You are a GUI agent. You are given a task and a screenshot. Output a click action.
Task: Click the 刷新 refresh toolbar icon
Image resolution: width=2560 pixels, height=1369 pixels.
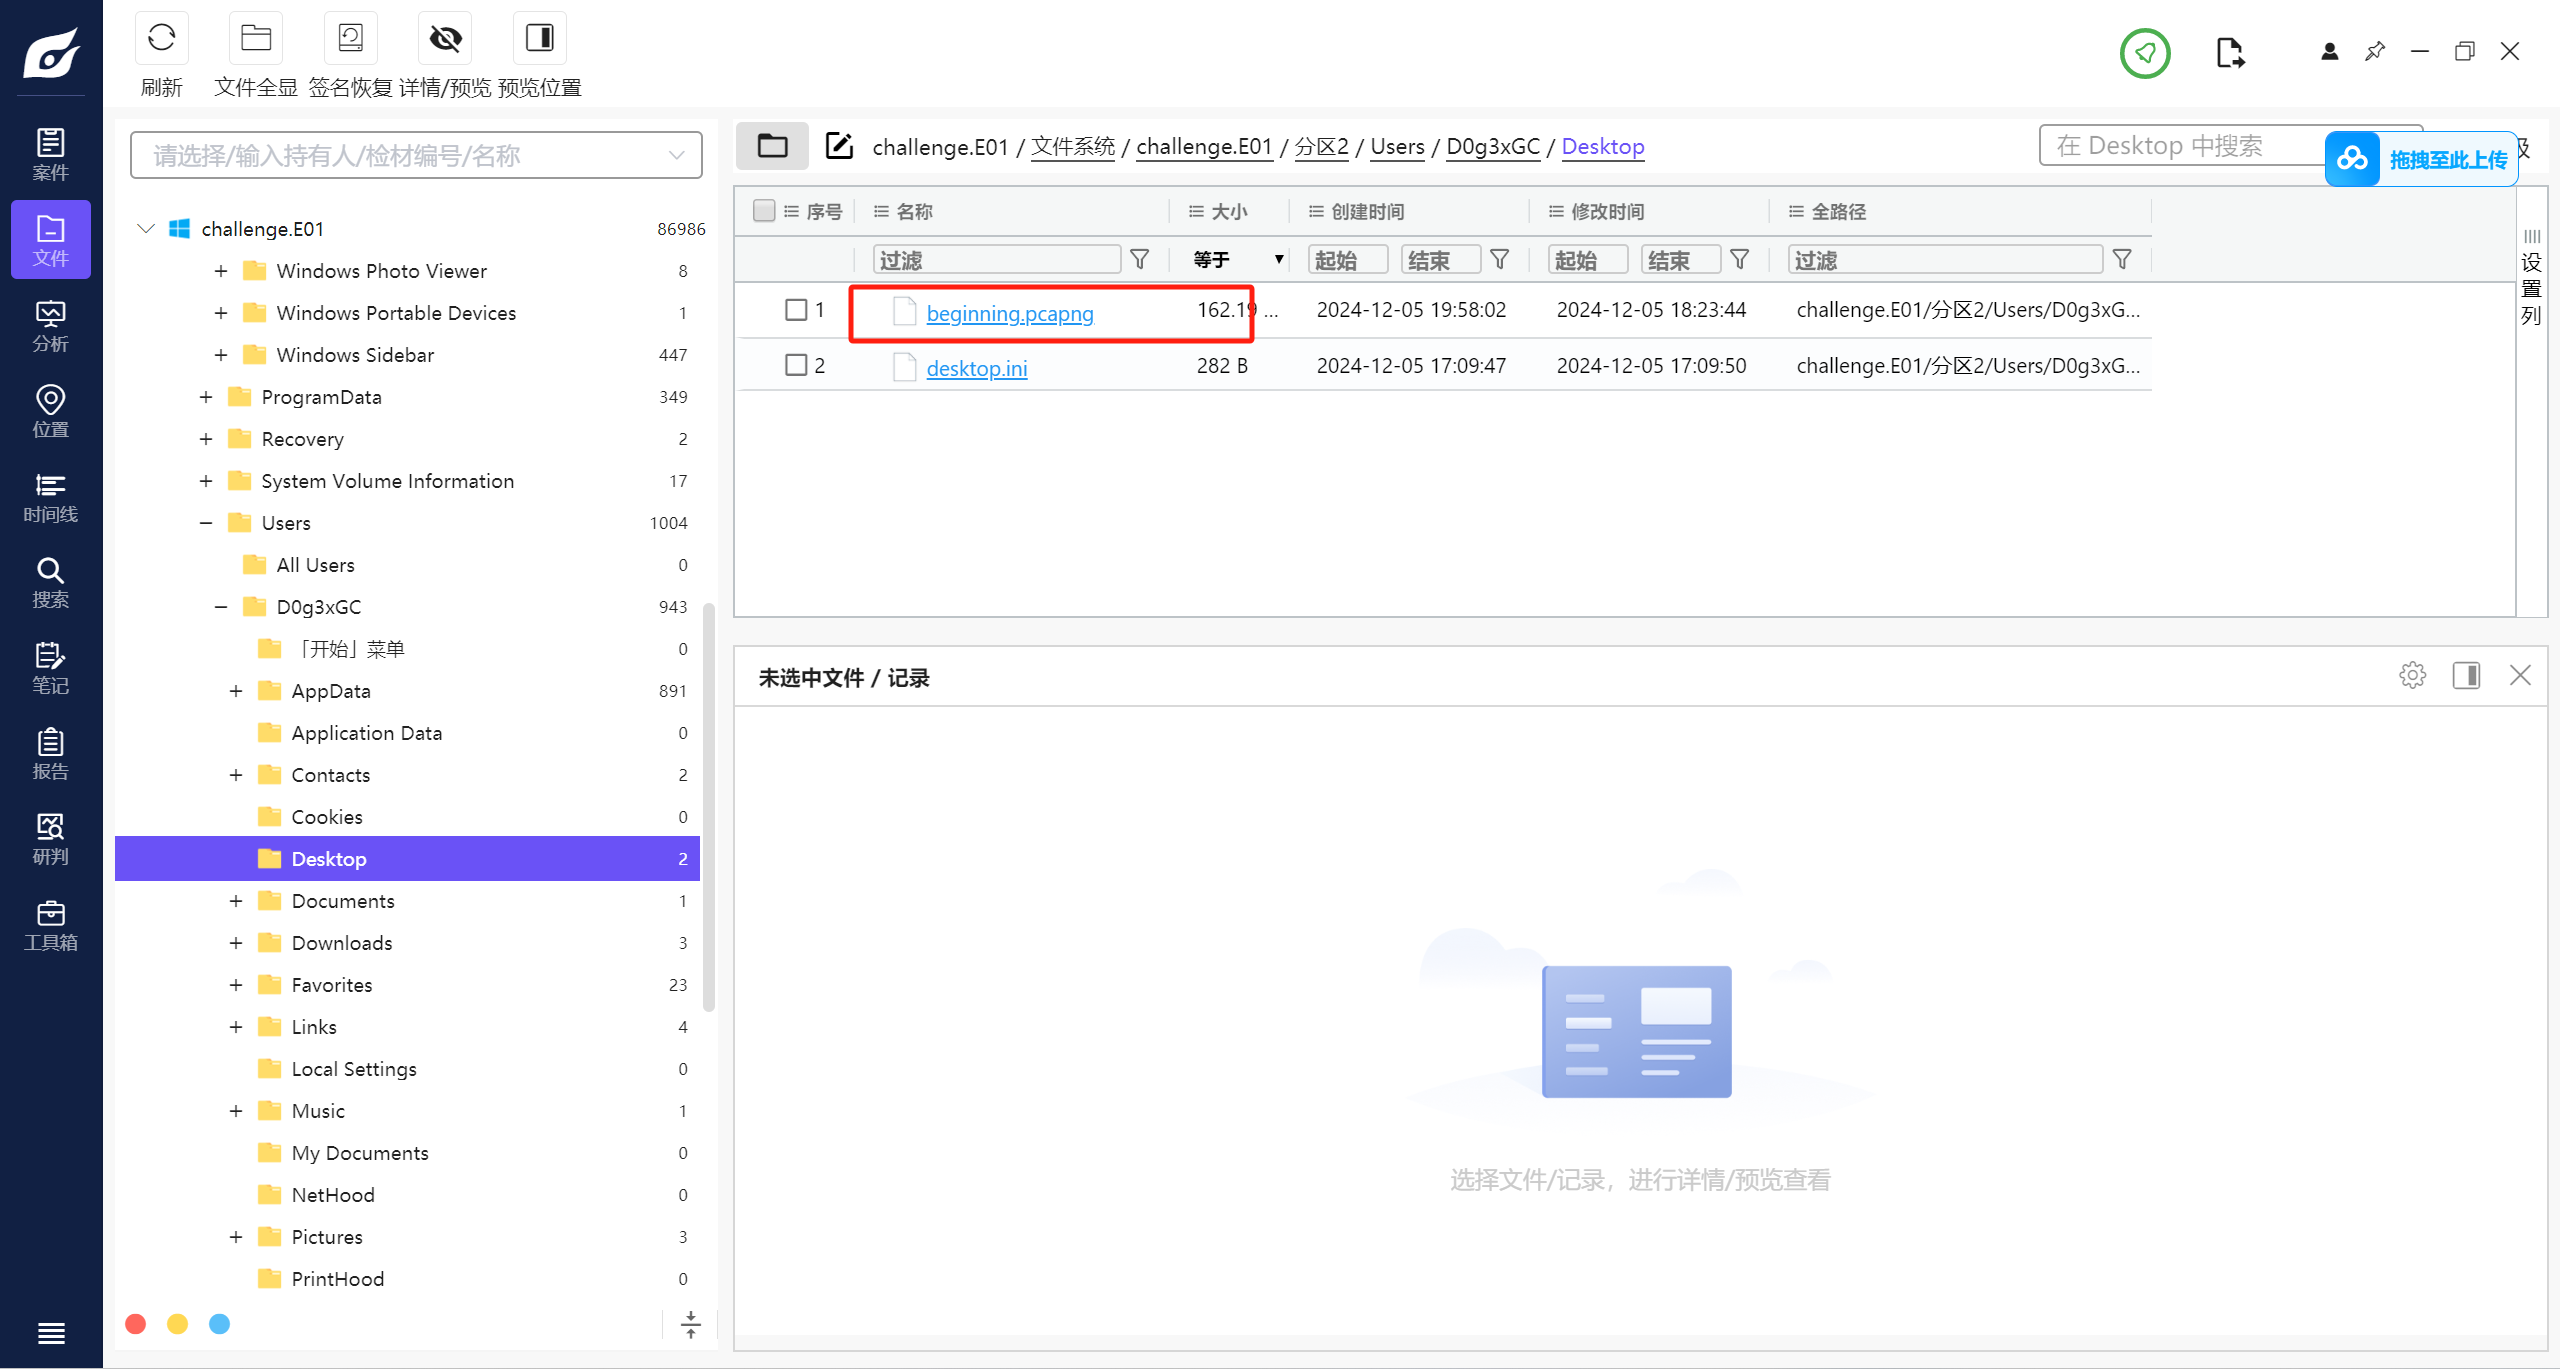point(161,39)
